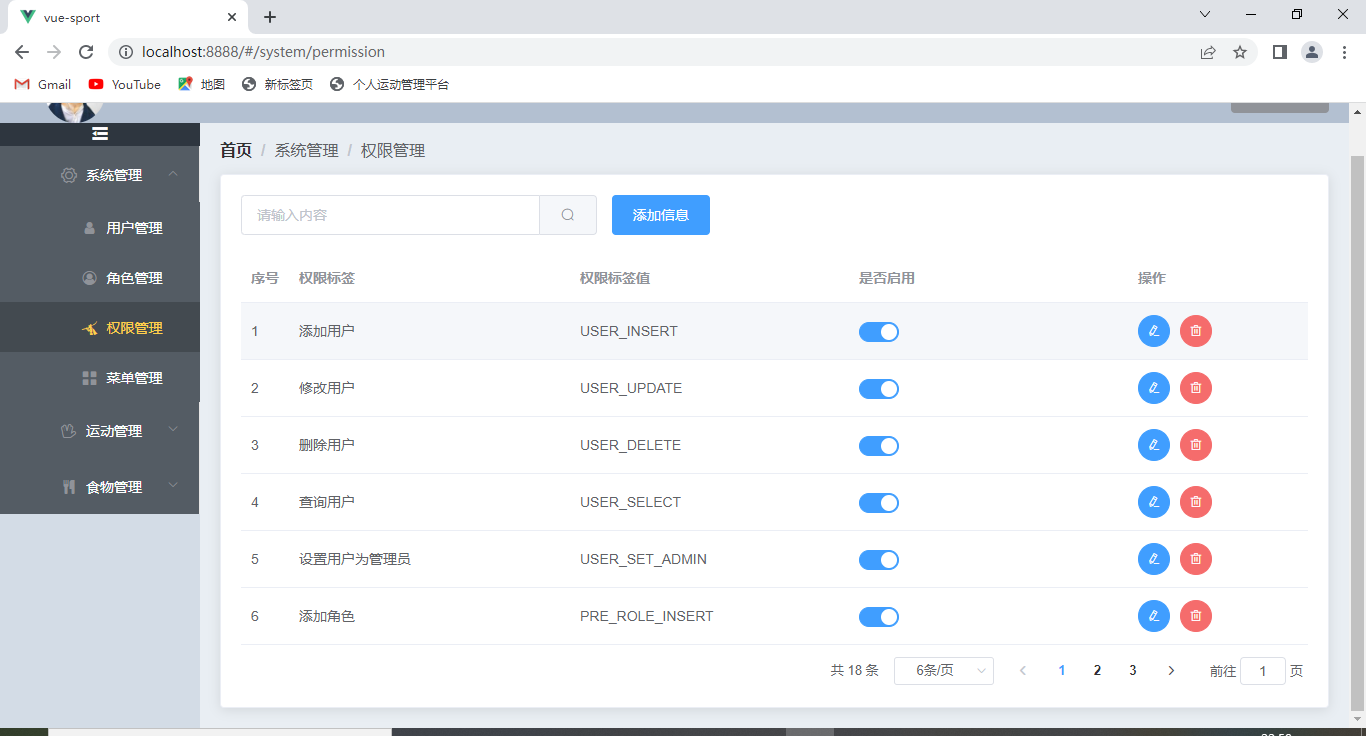1366x736 pixels.
Task: Reload the page using browser refresh icon
Action: [x=86, y=52]
